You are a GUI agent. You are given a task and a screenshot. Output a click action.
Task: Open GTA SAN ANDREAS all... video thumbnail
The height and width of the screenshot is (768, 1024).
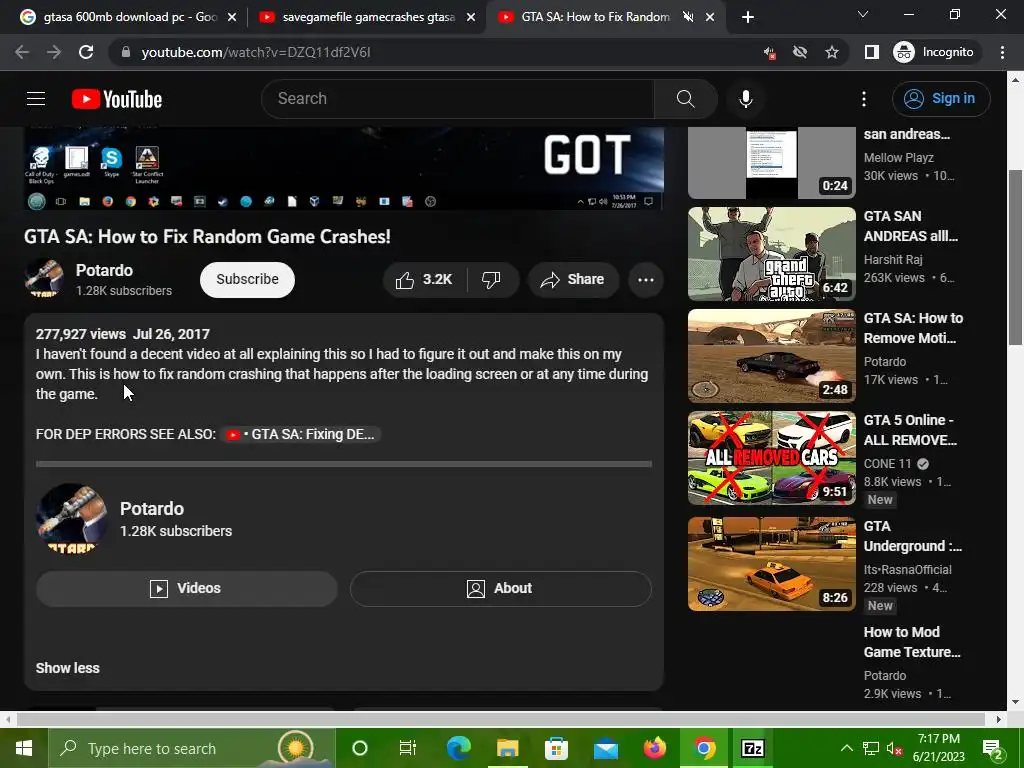(x=771, y=254)
